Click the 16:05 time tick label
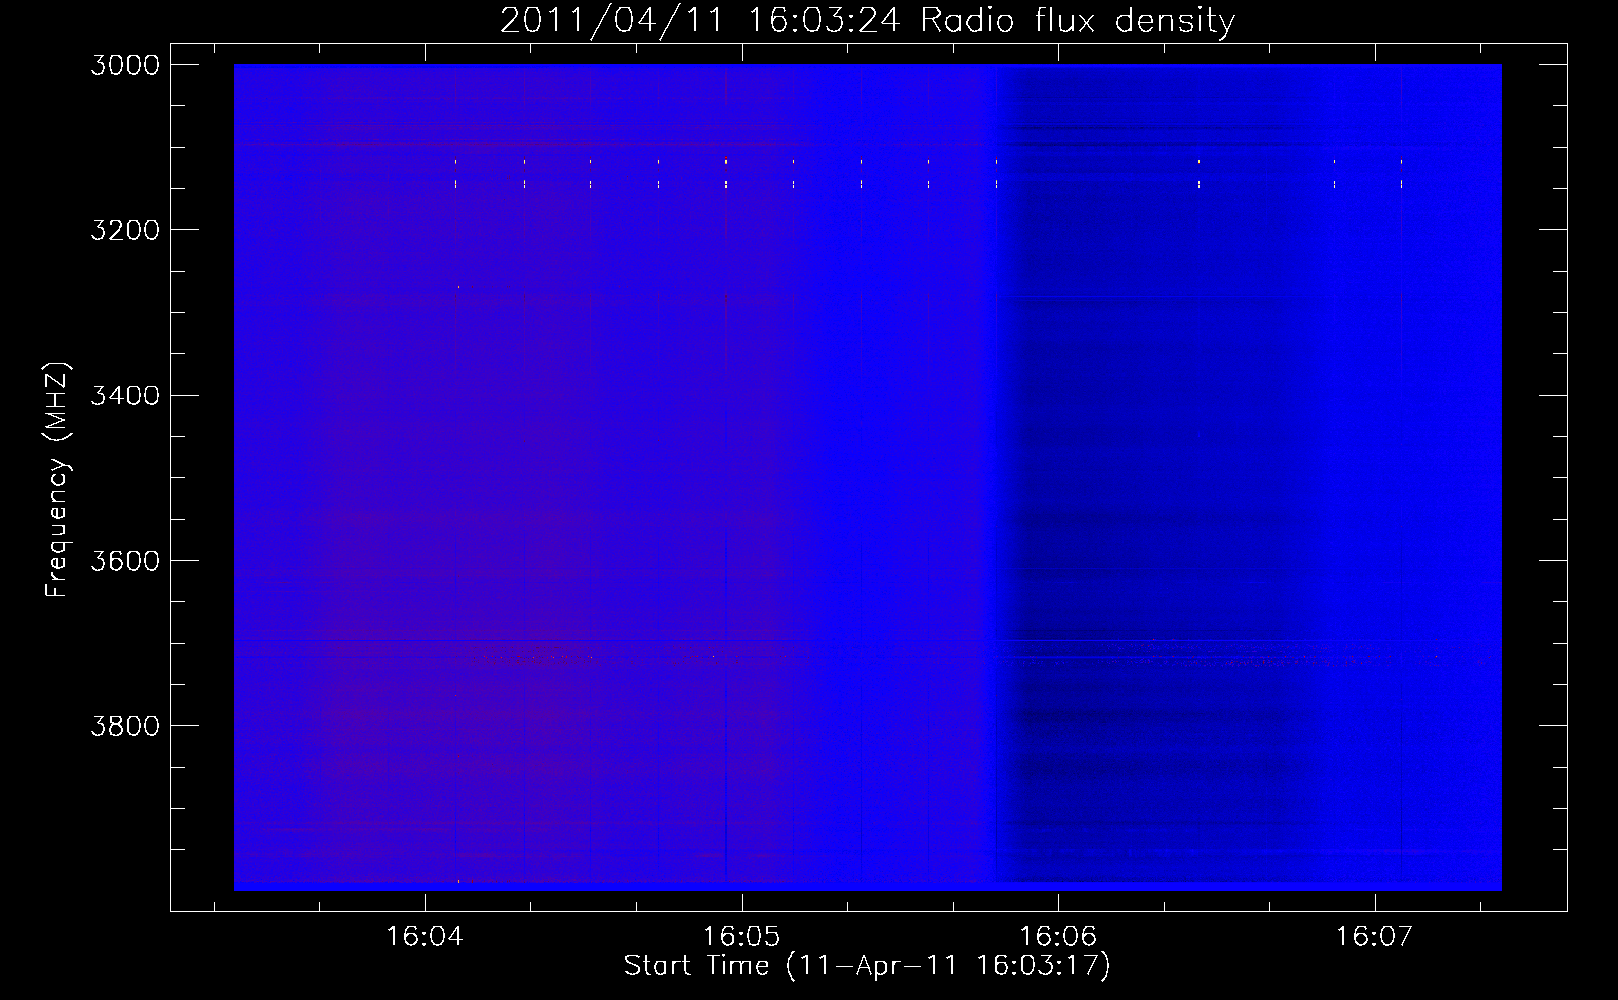 741,937
